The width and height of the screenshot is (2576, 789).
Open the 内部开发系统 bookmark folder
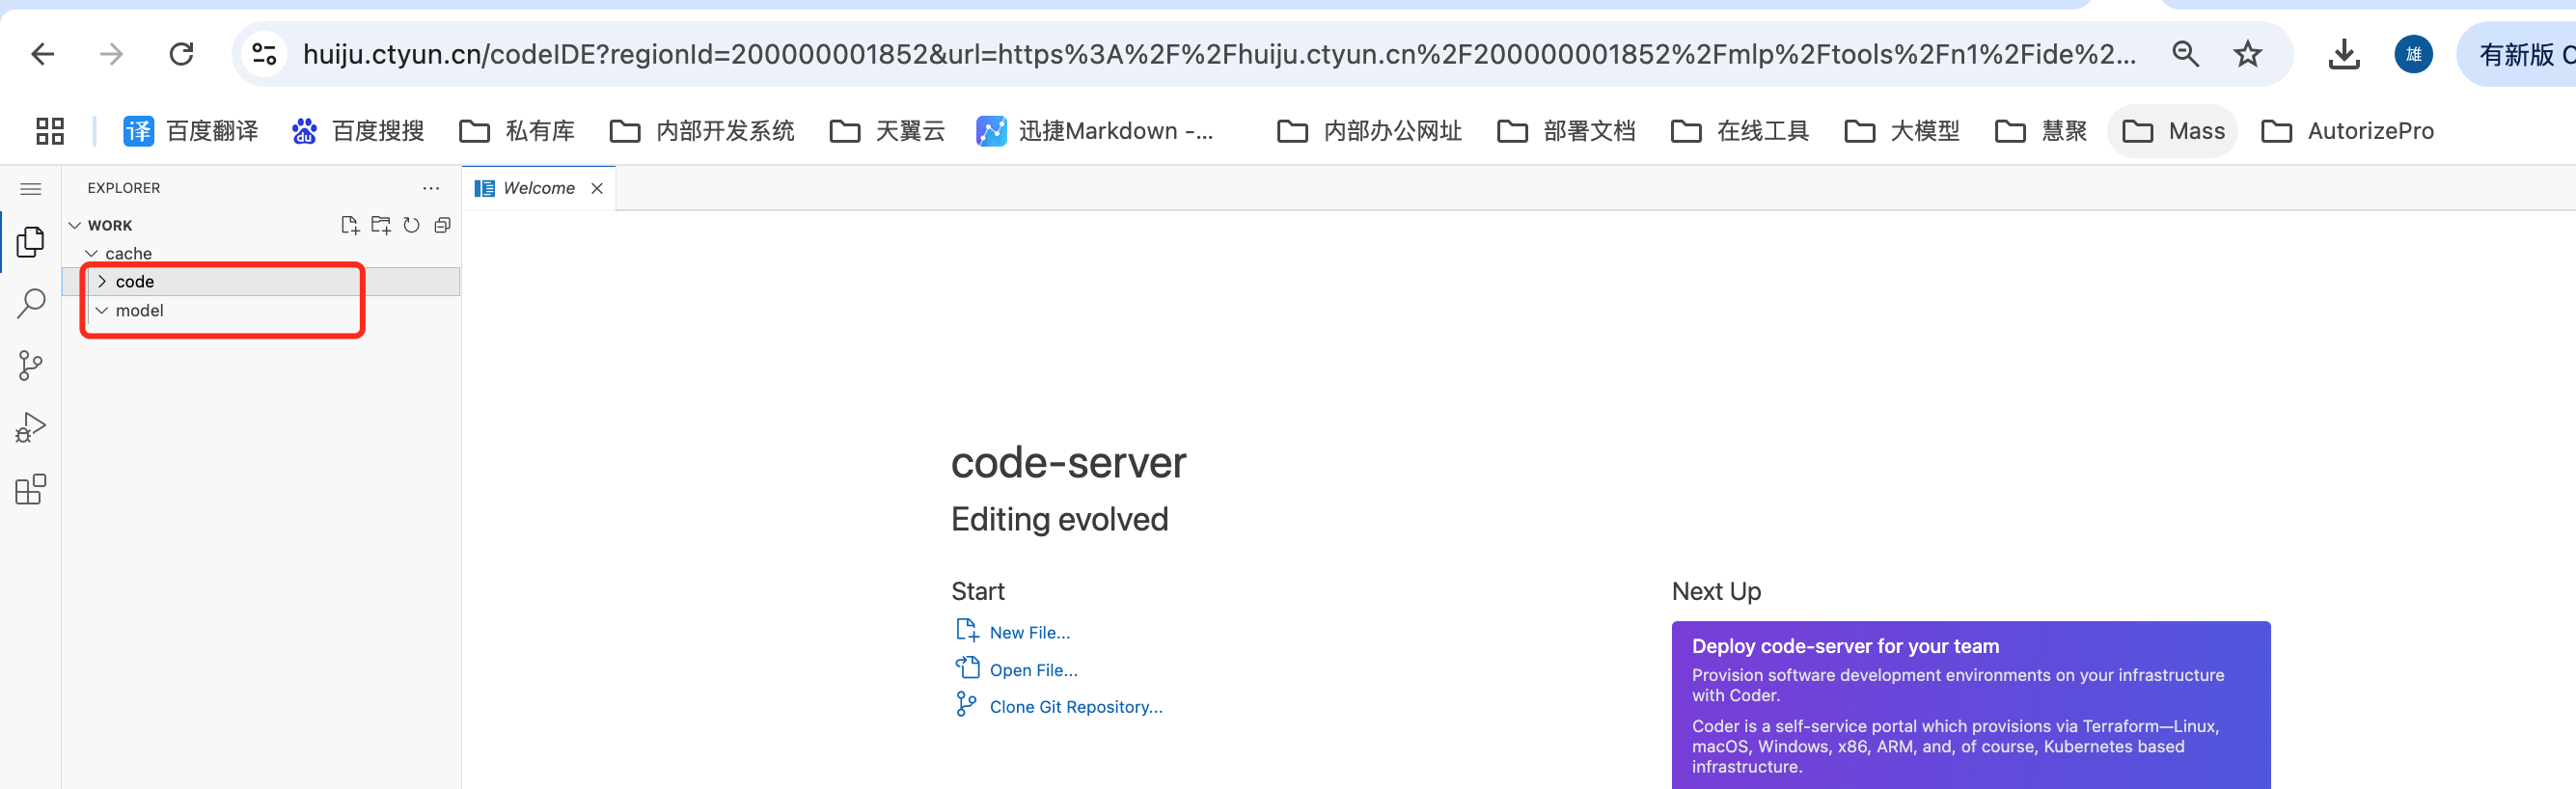click(x=702, y=131)
